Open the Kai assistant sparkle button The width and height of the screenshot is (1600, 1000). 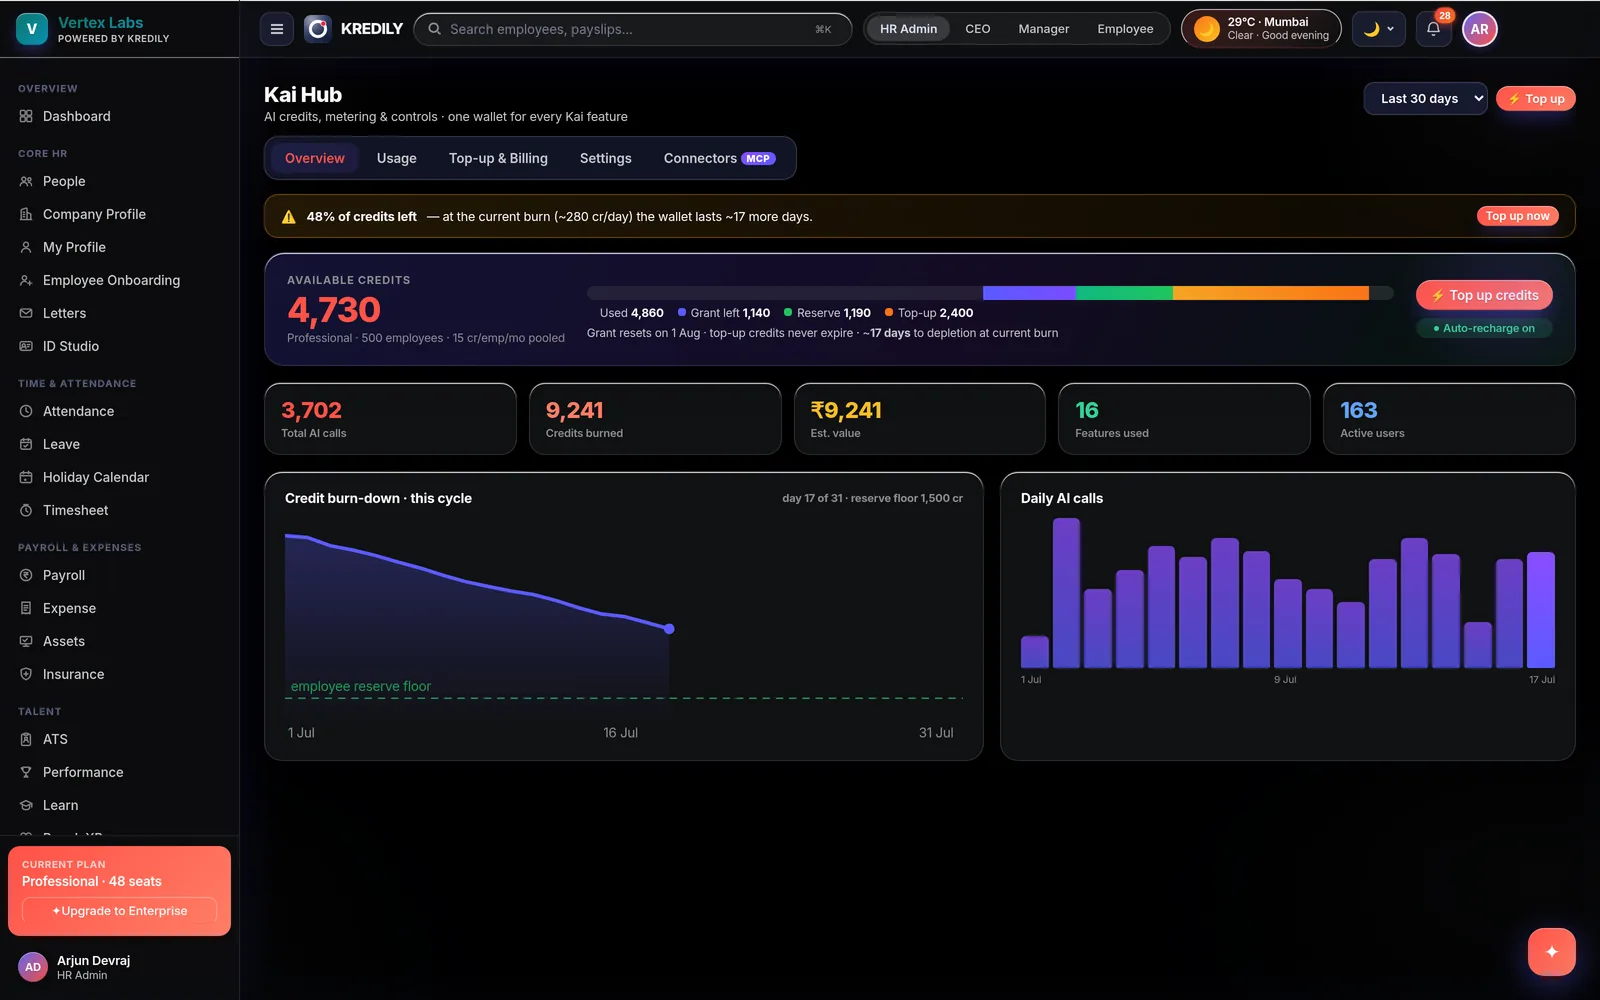tap(1551, 952)
